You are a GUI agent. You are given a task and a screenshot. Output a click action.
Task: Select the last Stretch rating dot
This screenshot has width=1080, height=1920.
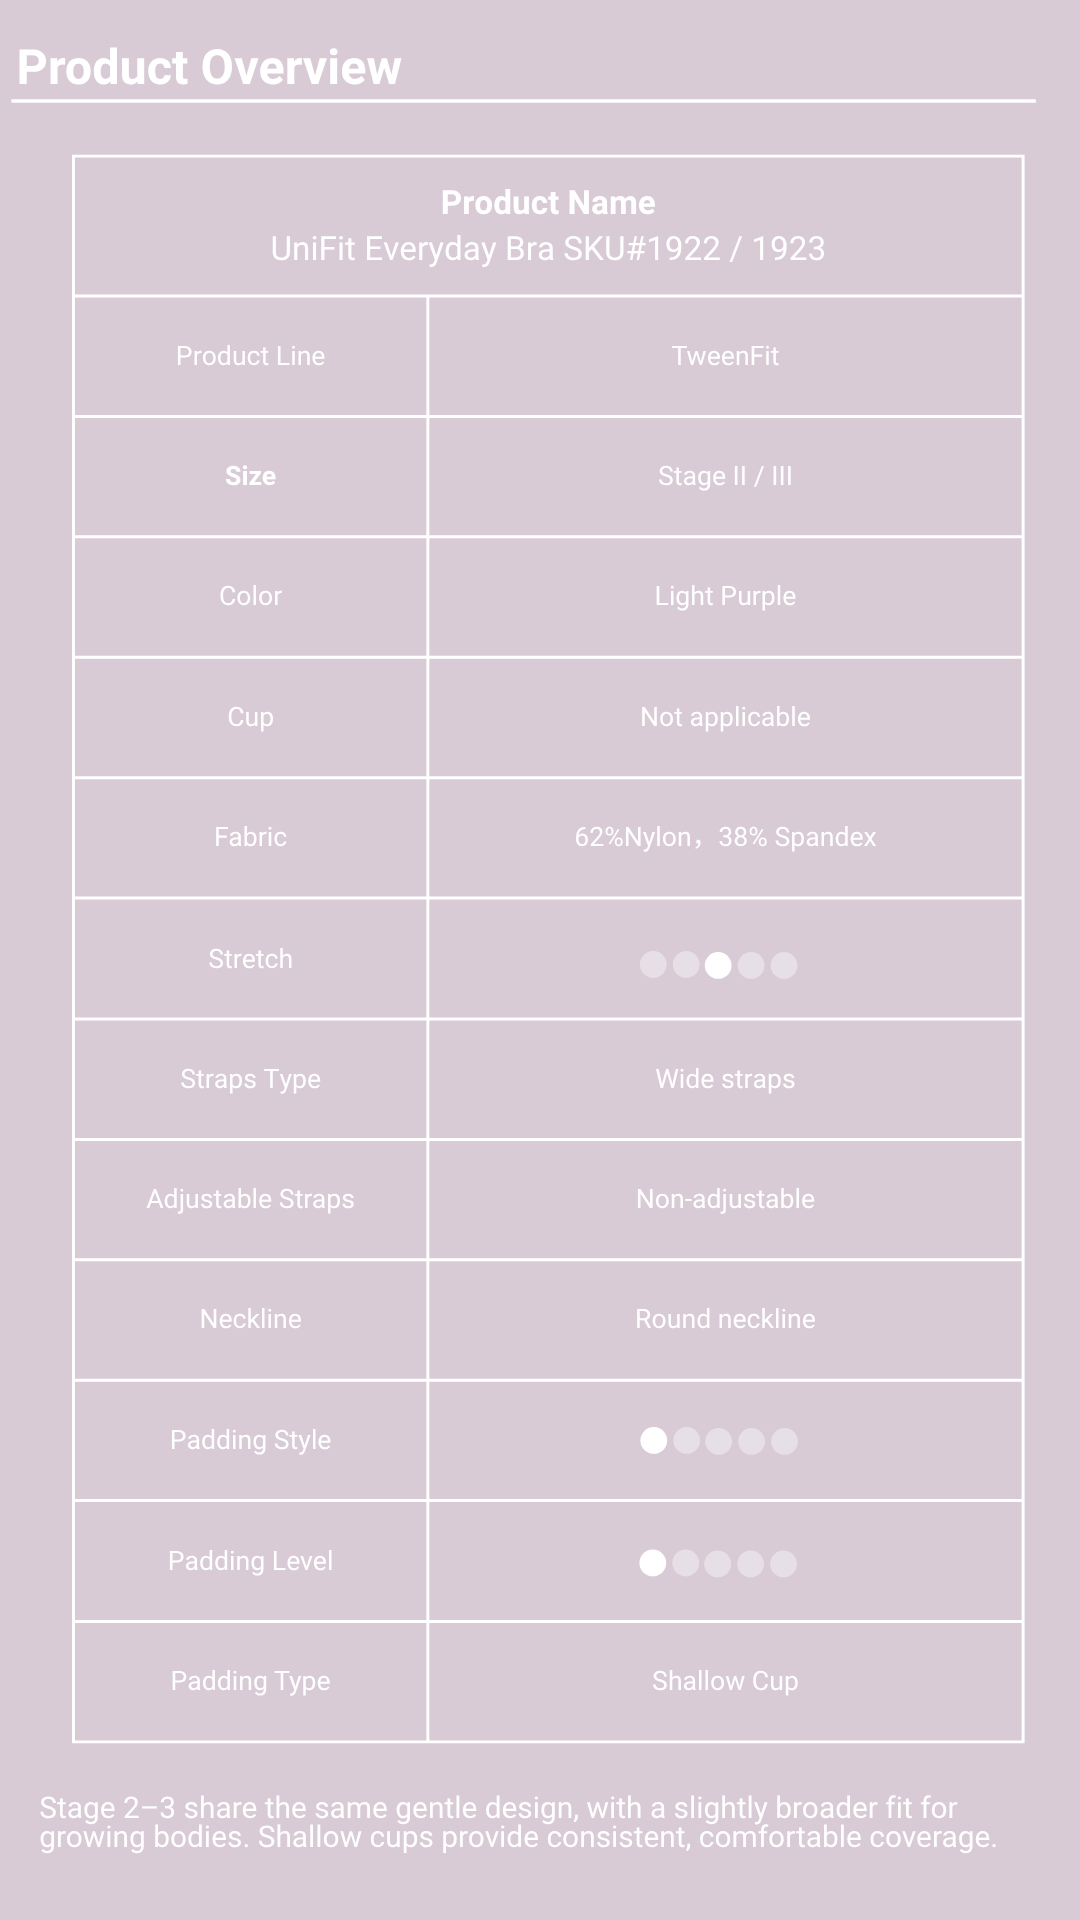pyautogui.click(x=784, y=965)
